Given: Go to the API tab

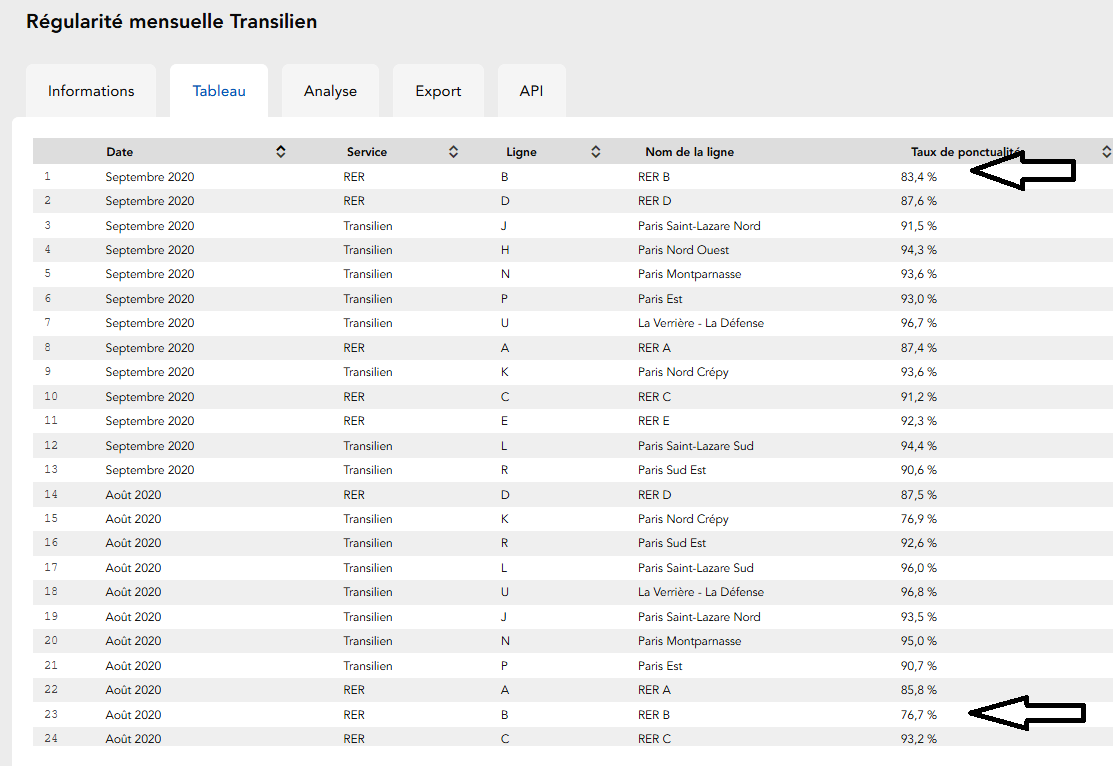Looking at the screenshot, I should 531,91.
